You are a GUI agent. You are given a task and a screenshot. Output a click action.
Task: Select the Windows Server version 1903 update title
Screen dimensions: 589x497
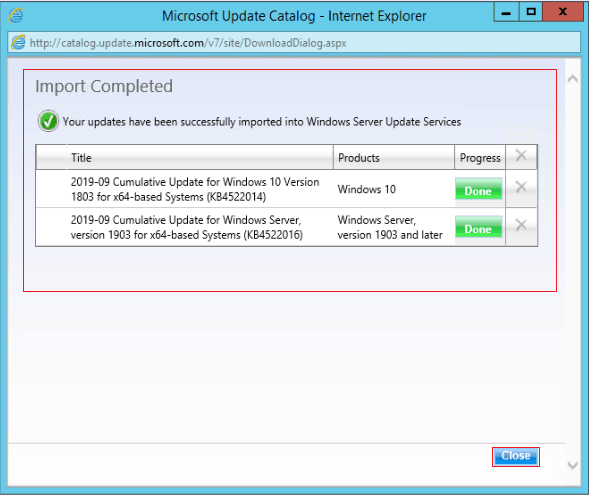[187, 227]
